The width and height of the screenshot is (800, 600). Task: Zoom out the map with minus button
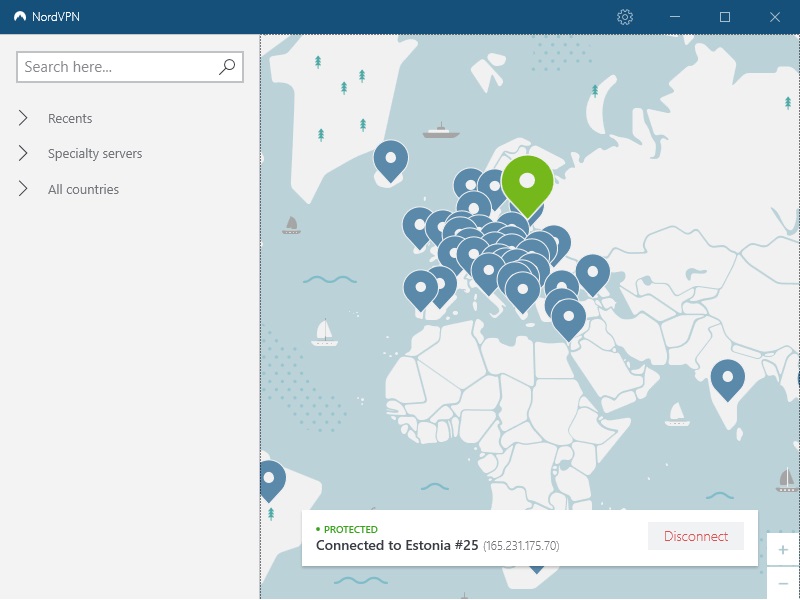783,583
